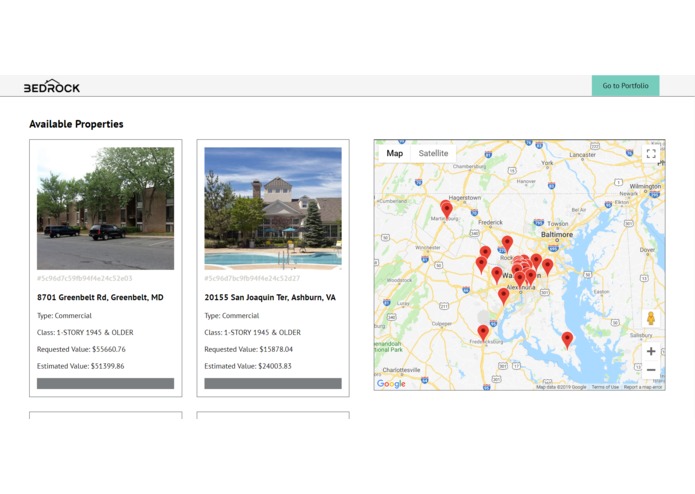Click gray bar under San Joaquin card
The height and width of the screenshot is (494, 695).
click(x=273, y=383)
